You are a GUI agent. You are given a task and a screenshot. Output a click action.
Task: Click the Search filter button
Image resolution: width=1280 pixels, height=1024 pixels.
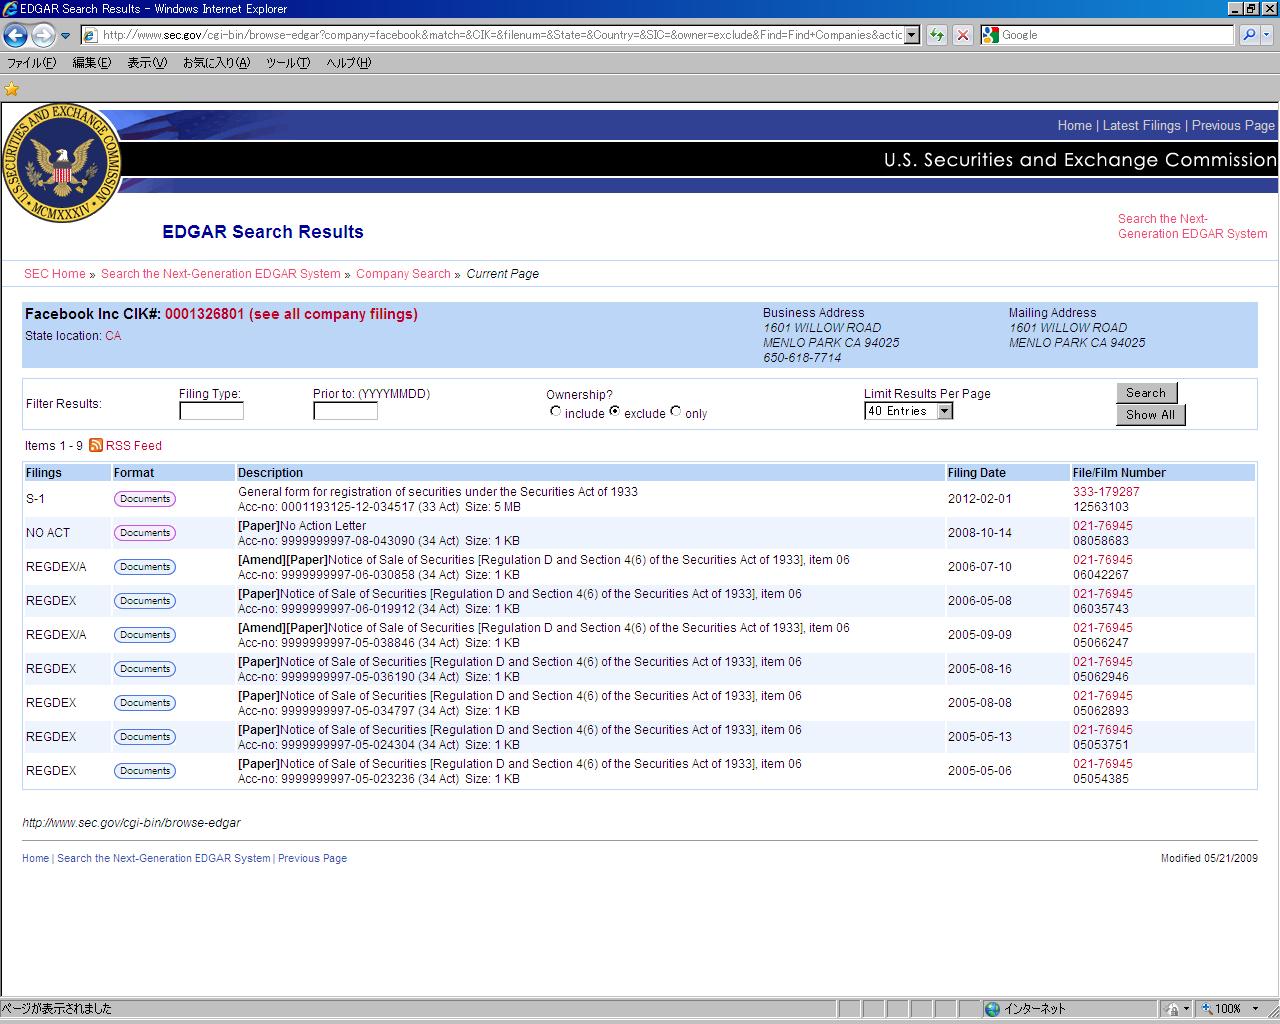click(x=1146, y=393)
